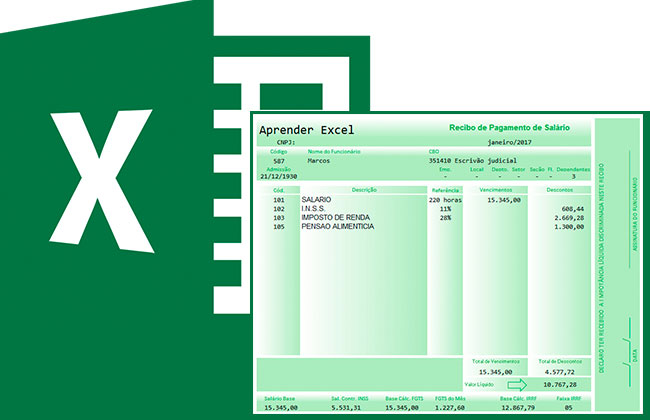This screenshot has width=650, height=420.
Task: Select the '2.669,28' discount value
Action: pyautogui.click(x=569, y=218)
